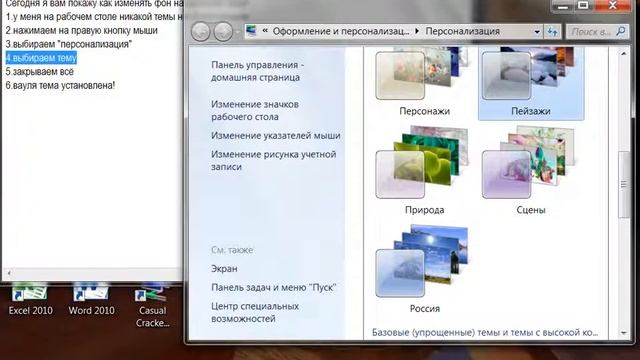640x360 pixels.
Task: Open Панель задач и меню "Пуск" link
Action: pyautogui.click(x=273, y=287)
